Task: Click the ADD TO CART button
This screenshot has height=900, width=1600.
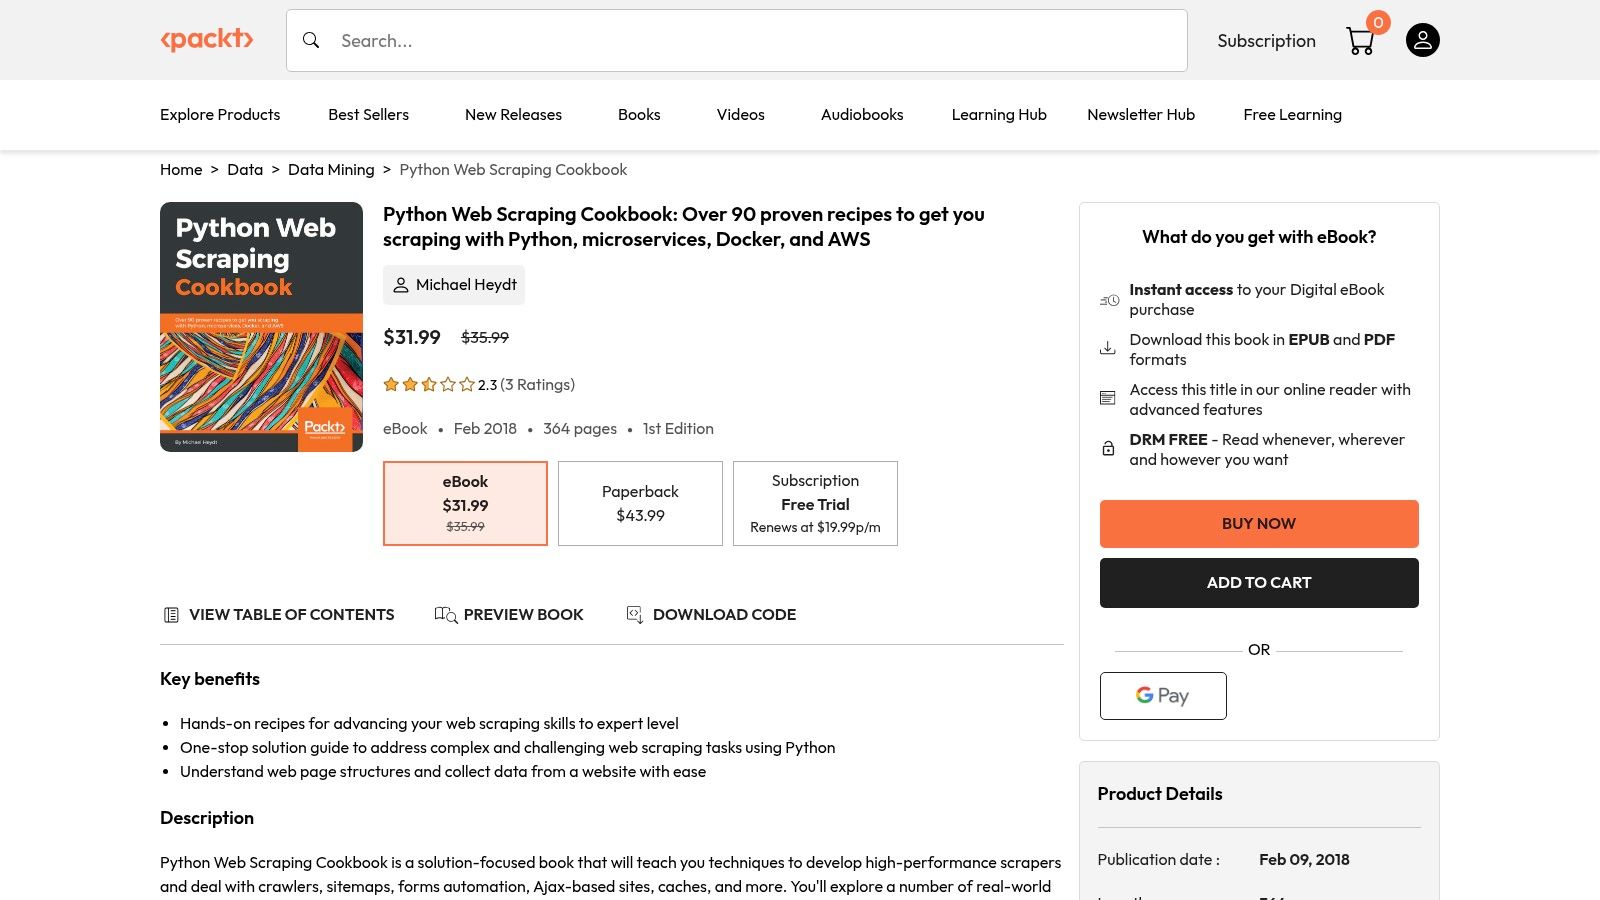Action: coord(1259,583)
